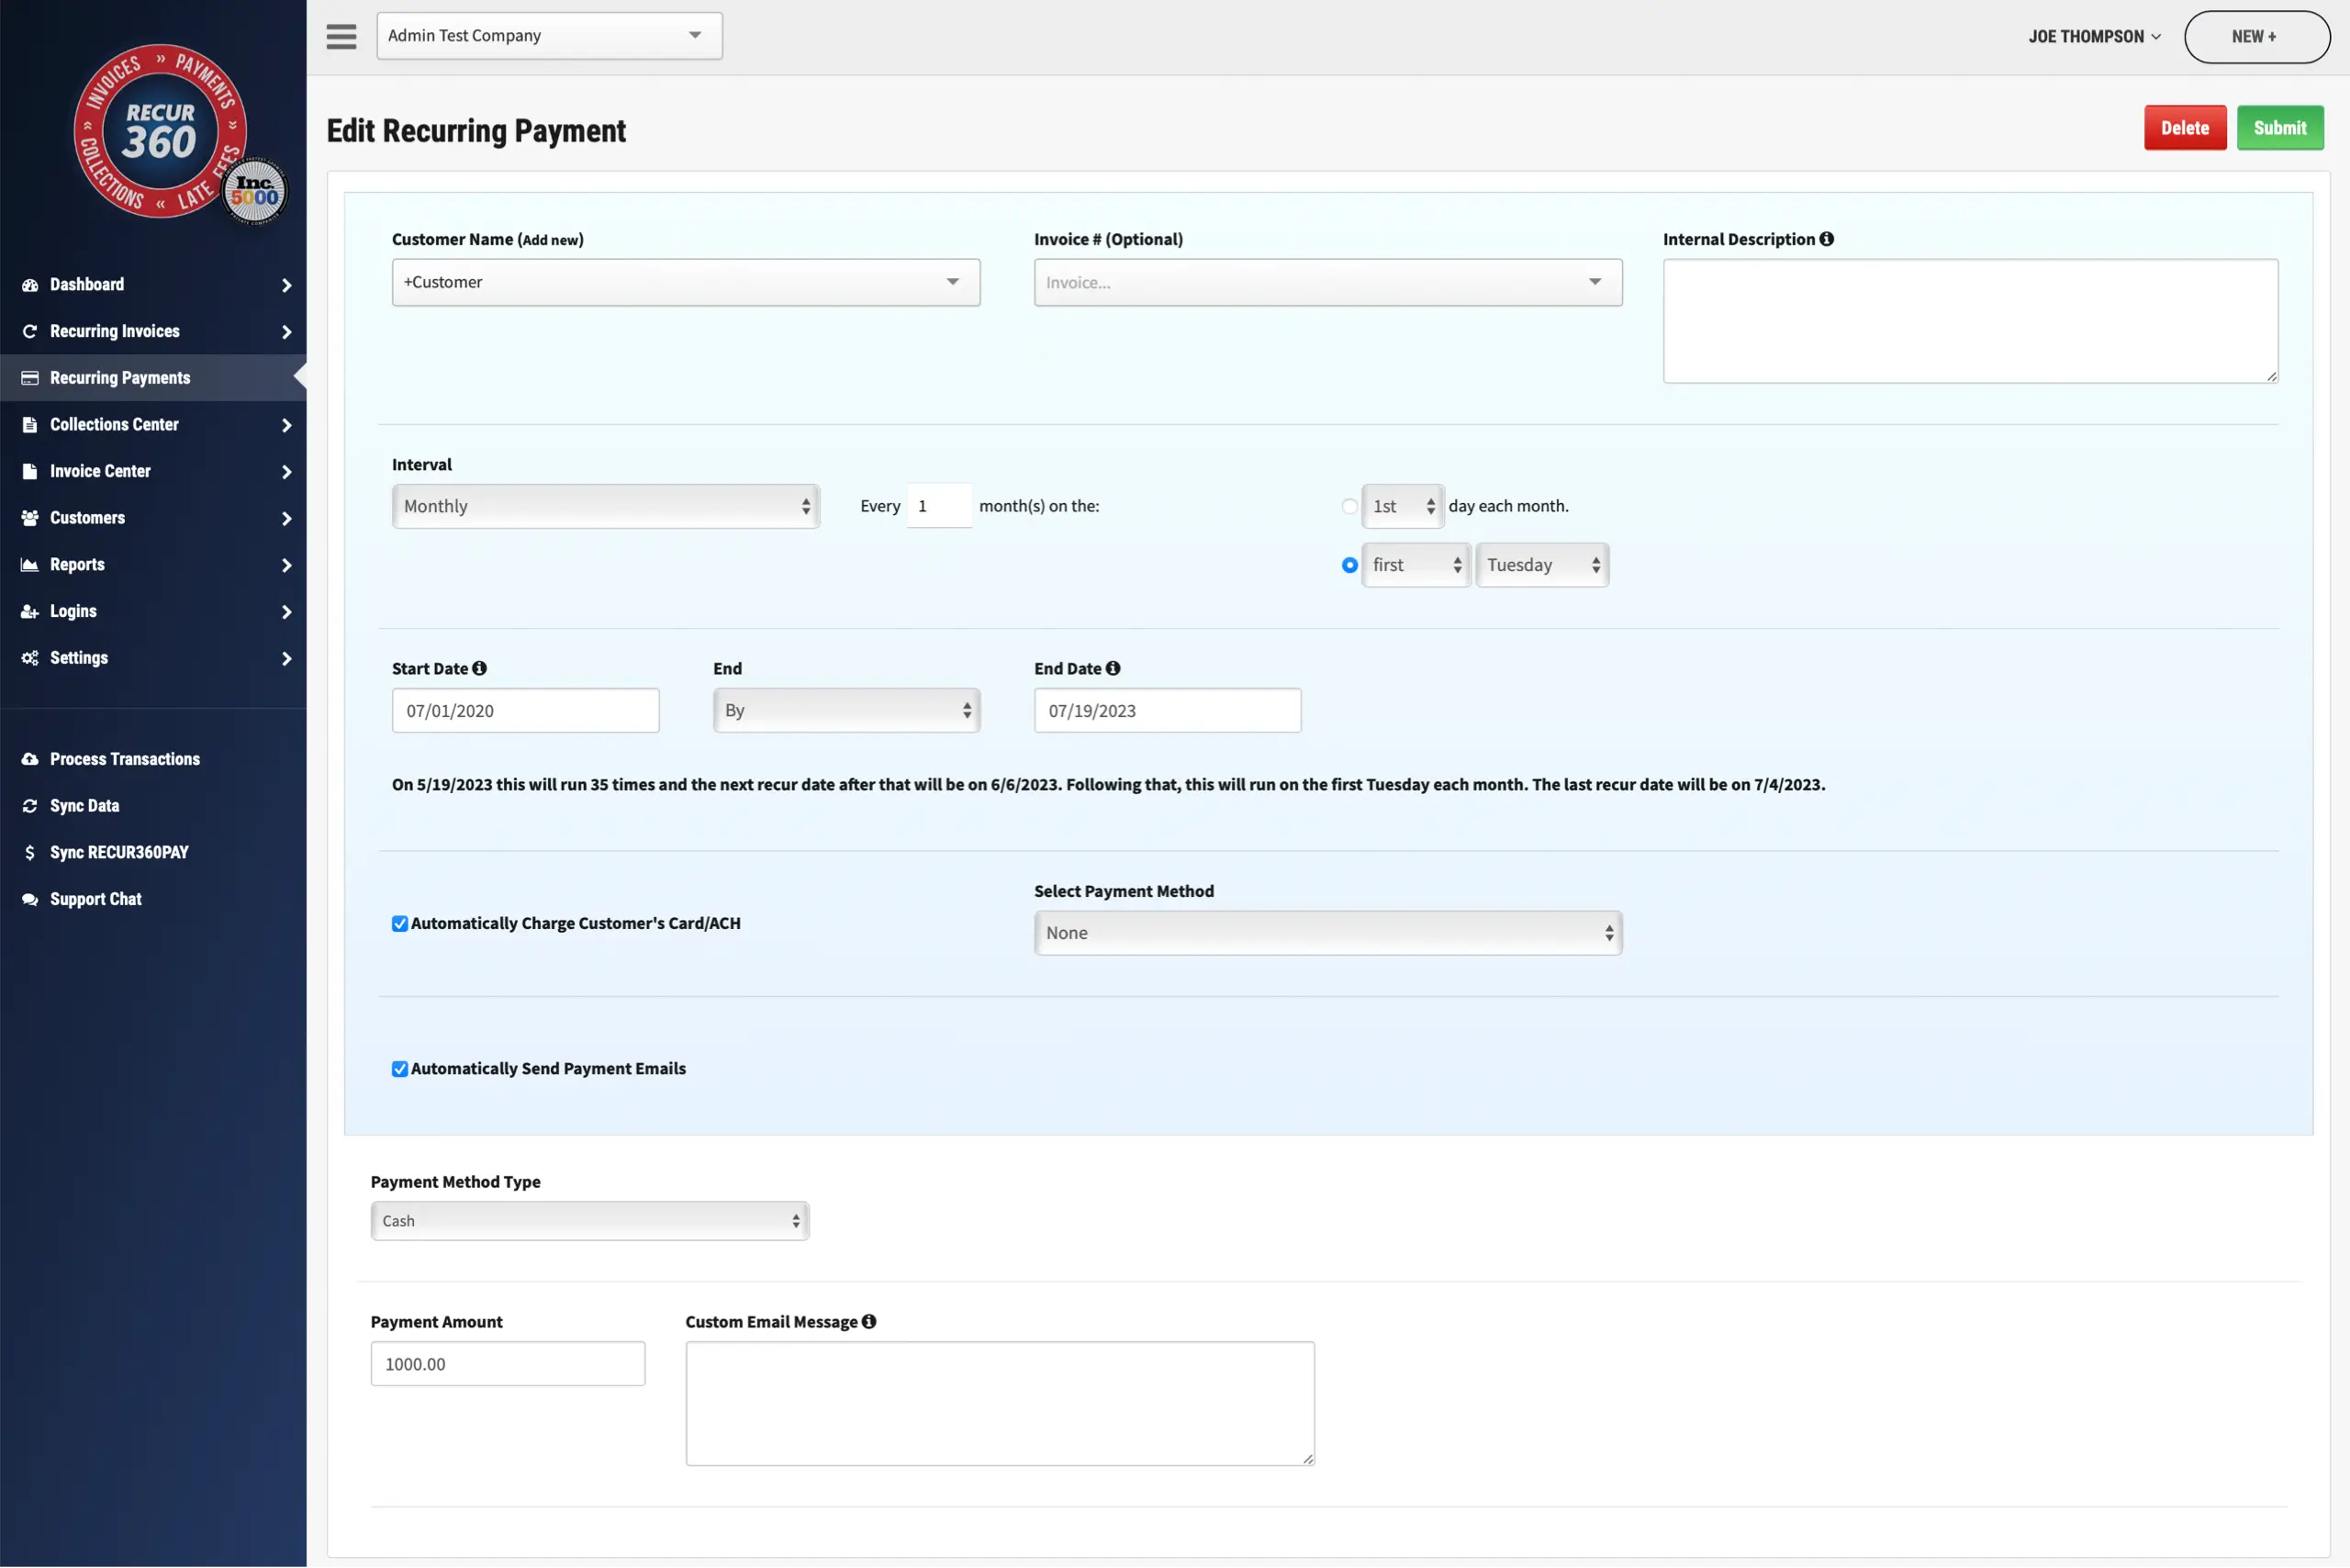Click the Support Chat bubbles icon
Screen dimensions: 2350x1568
[x=30, y=899]
